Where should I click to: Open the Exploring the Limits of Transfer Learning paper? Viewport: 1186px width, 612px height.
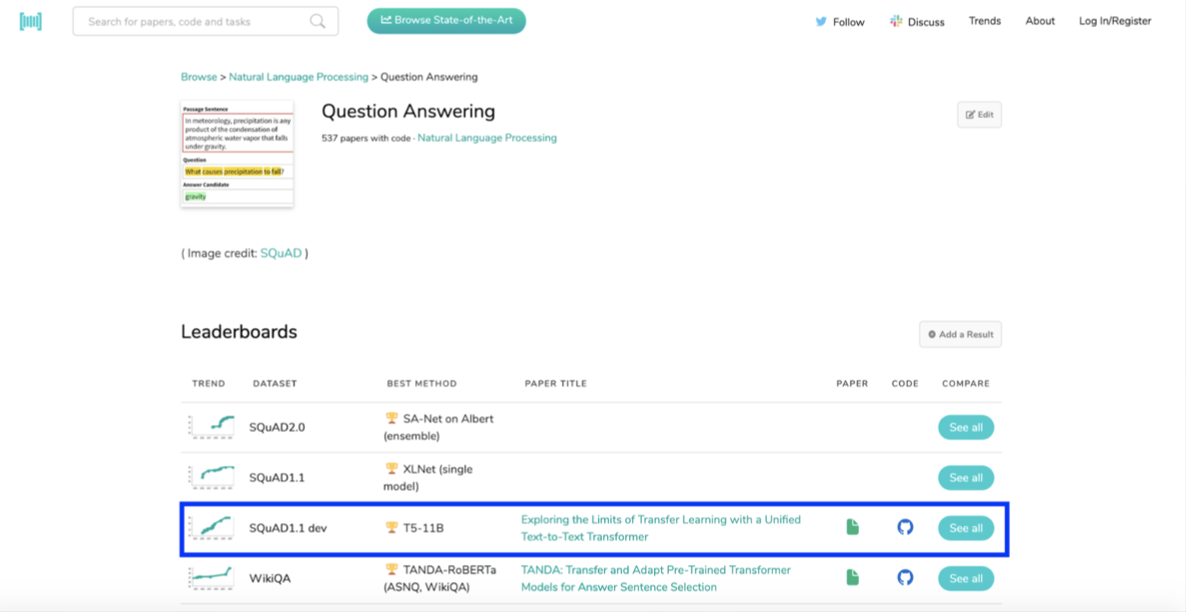tap(661, 528)
